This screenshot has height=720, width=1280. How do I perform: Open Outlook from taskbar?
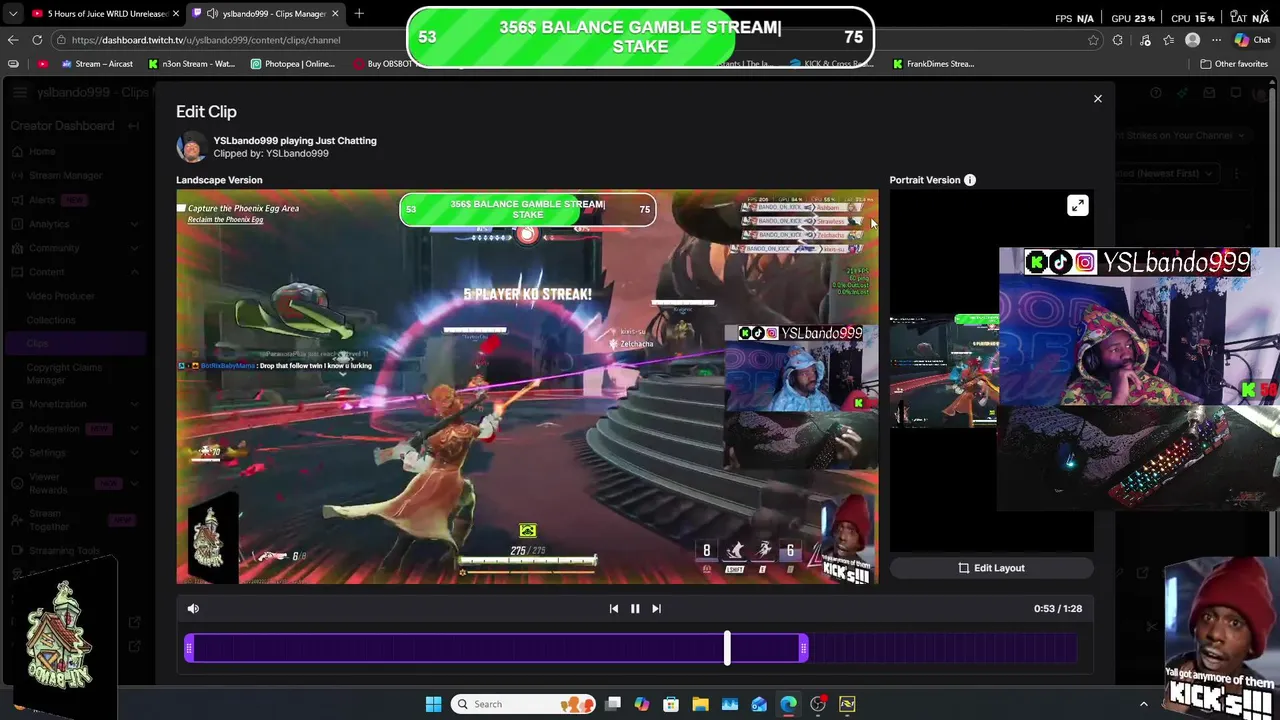pos(759,704)
